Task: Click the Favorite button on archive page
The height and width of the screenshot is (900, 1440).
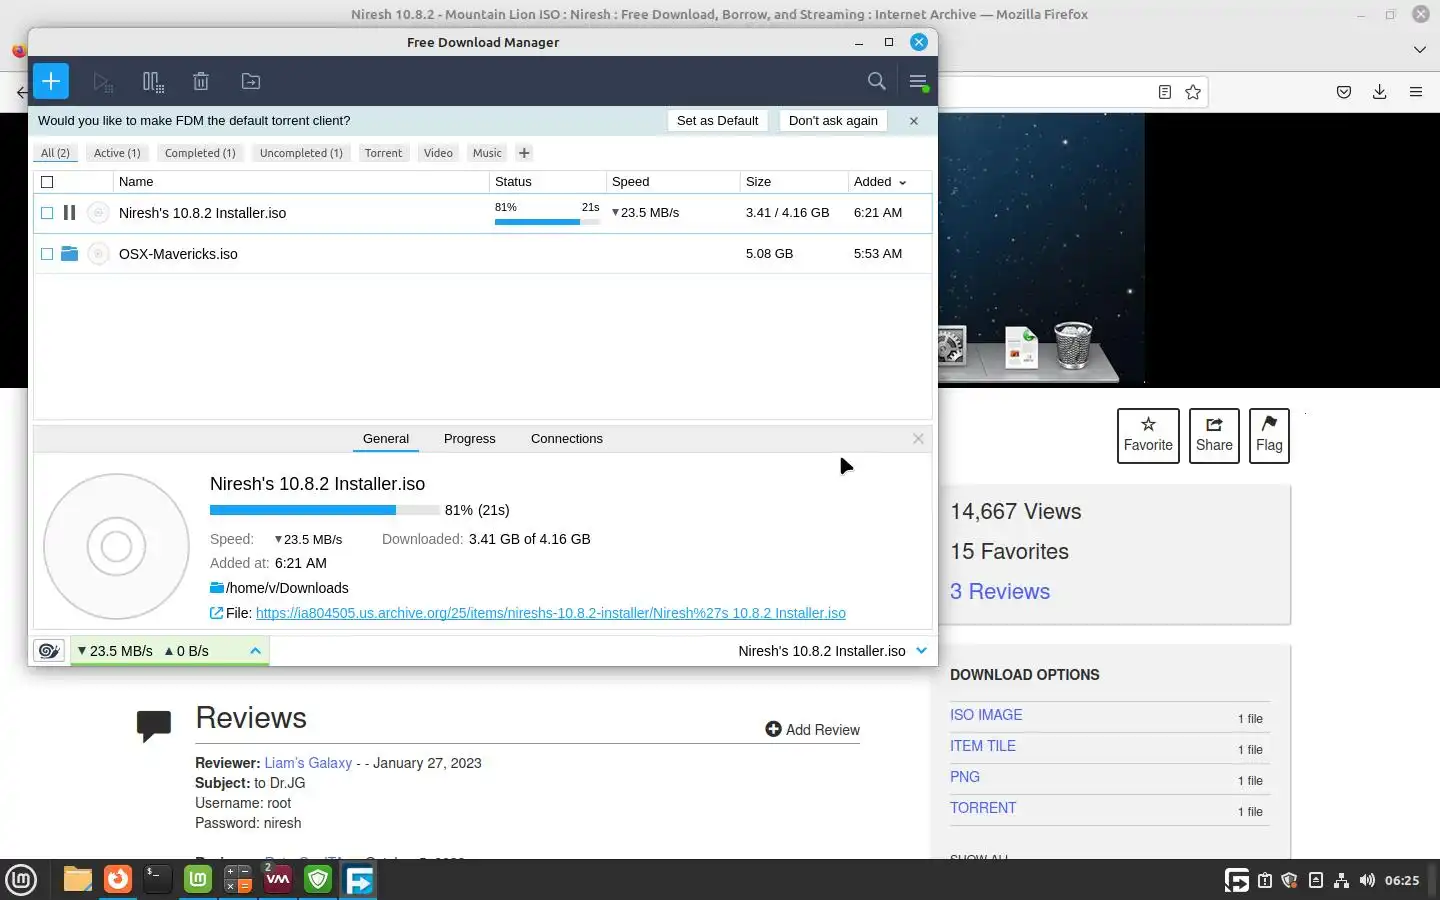Action: (x=1148, y=436)
